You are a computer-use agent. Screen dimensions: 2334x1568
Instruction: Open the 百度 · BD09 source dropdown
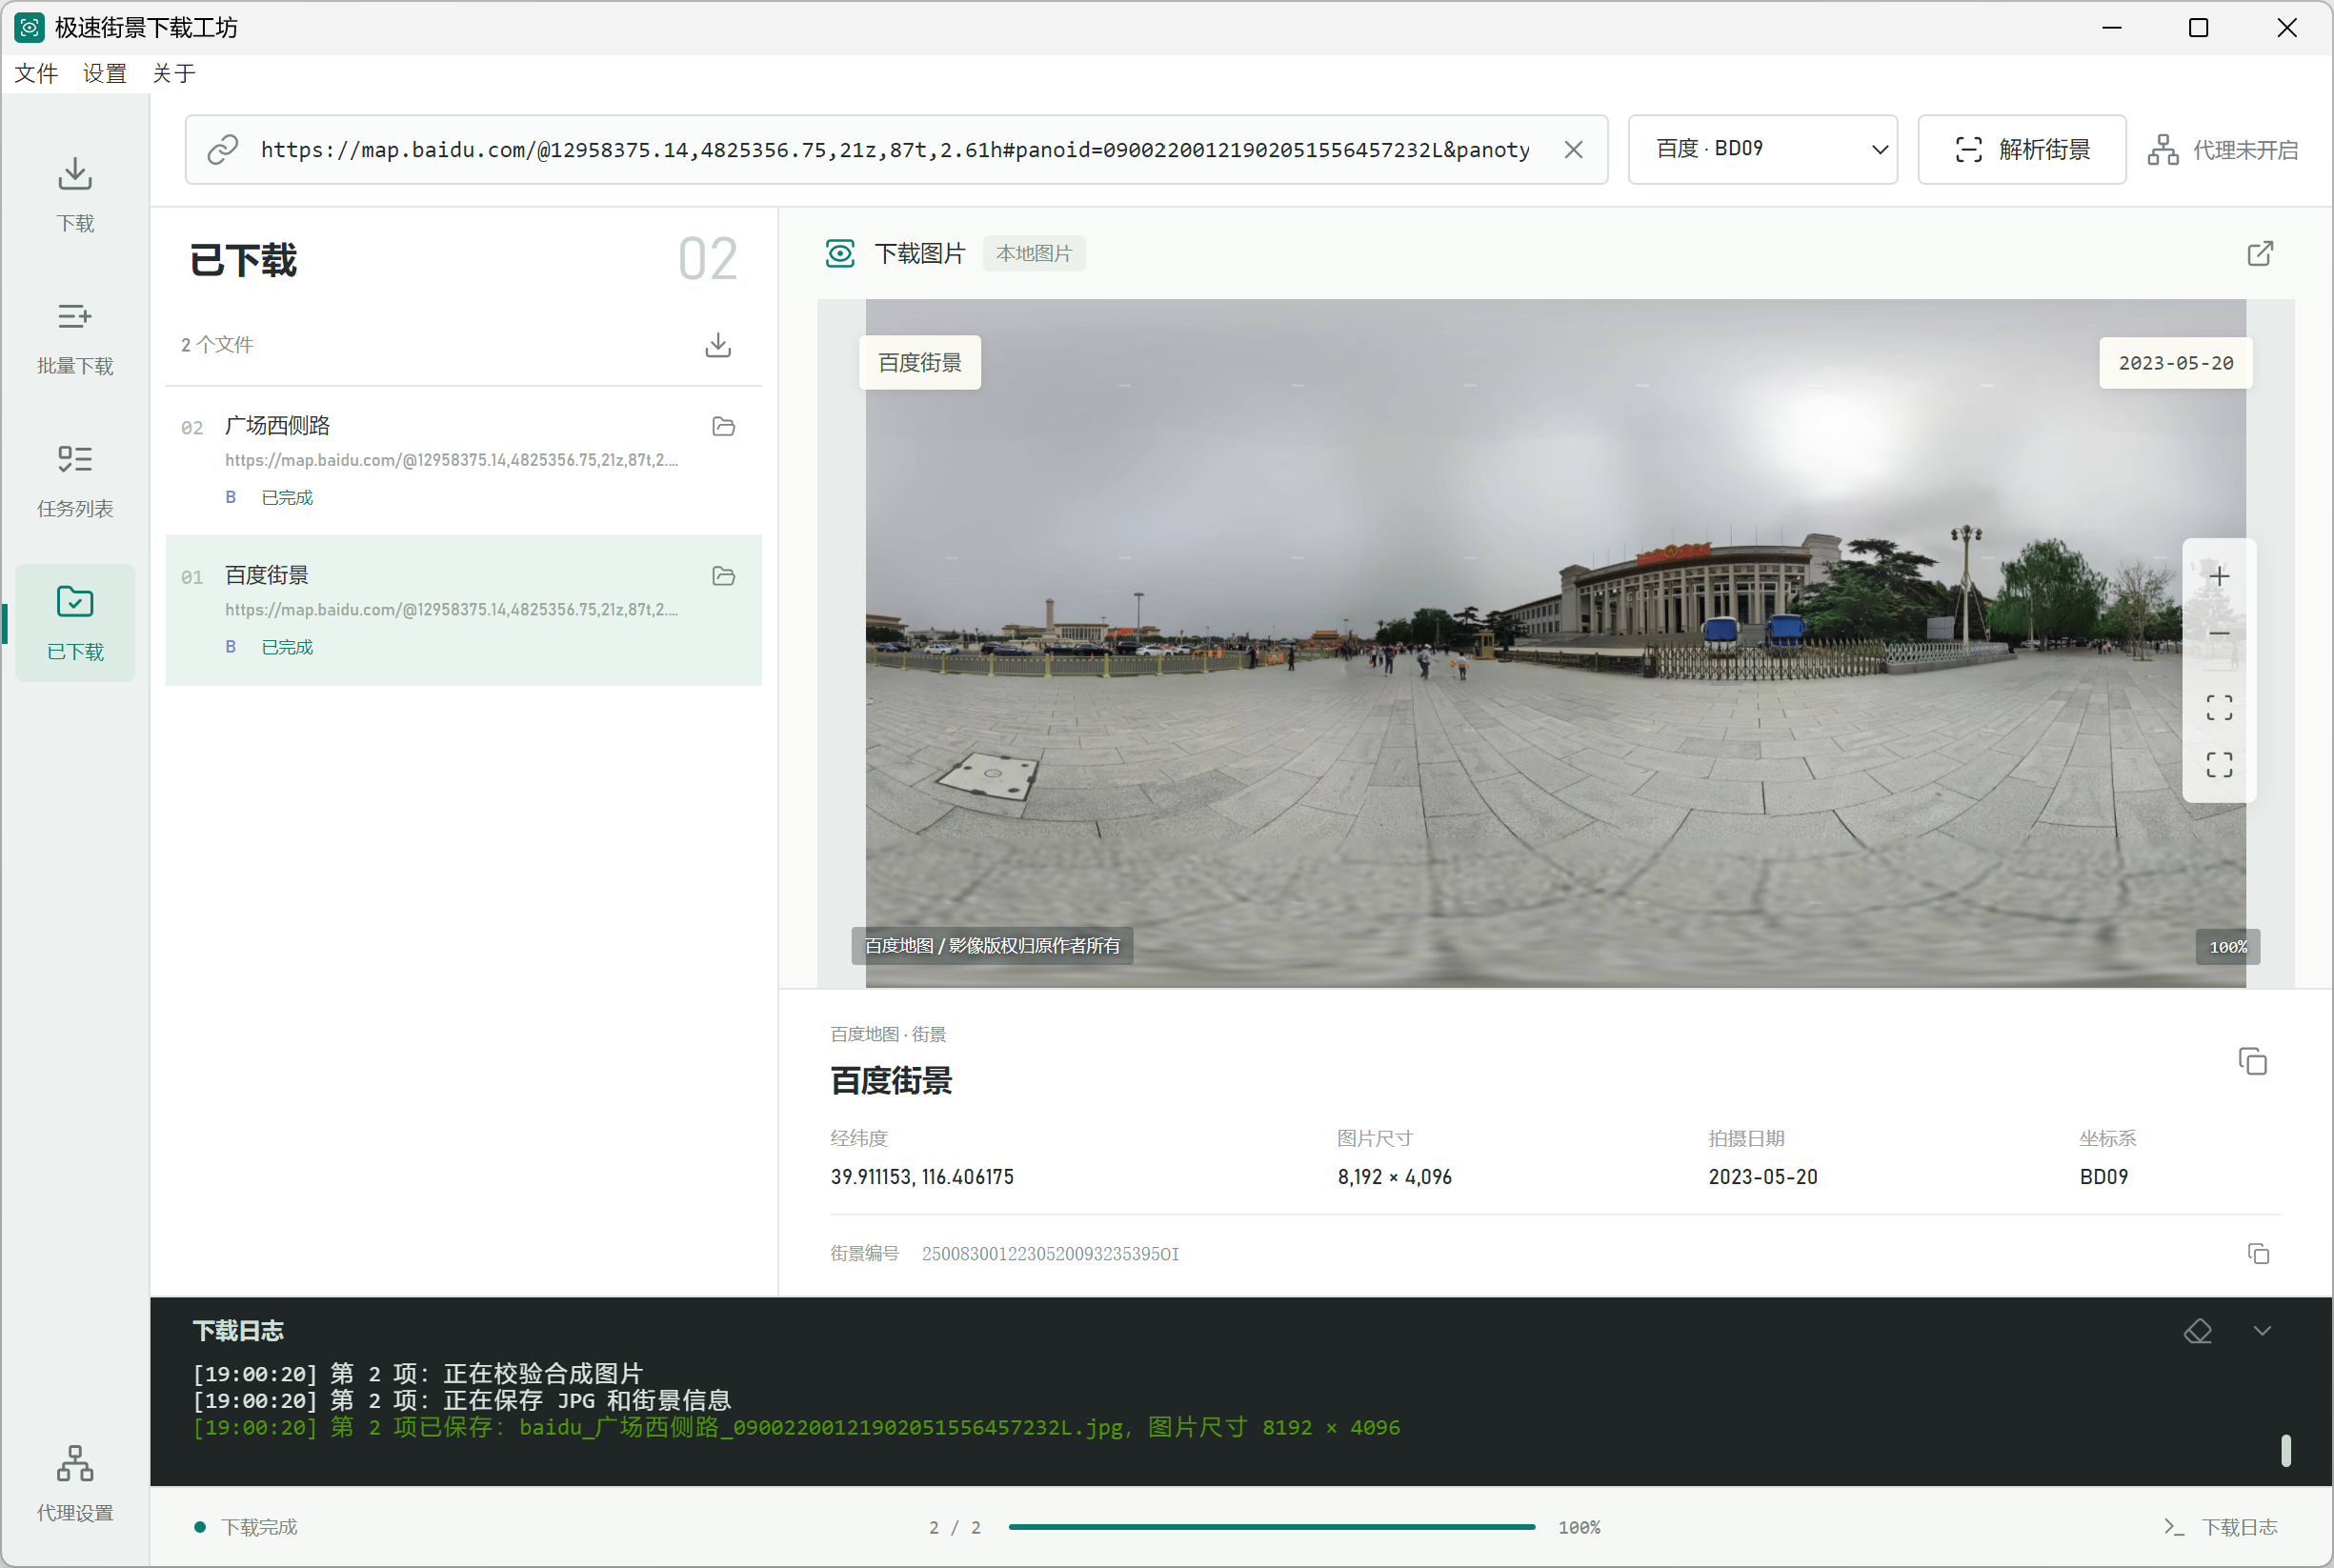click(x=1762, y=150)
